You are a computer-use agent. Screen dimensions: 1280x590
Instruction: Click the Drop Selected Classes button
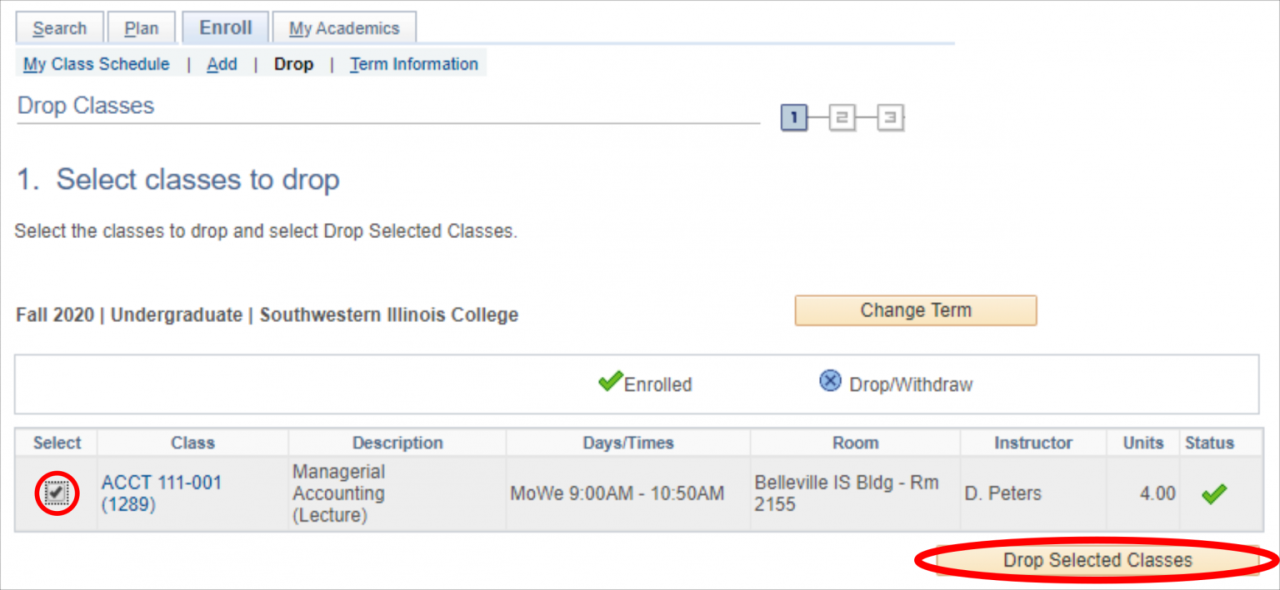(x=1096, y=560)
